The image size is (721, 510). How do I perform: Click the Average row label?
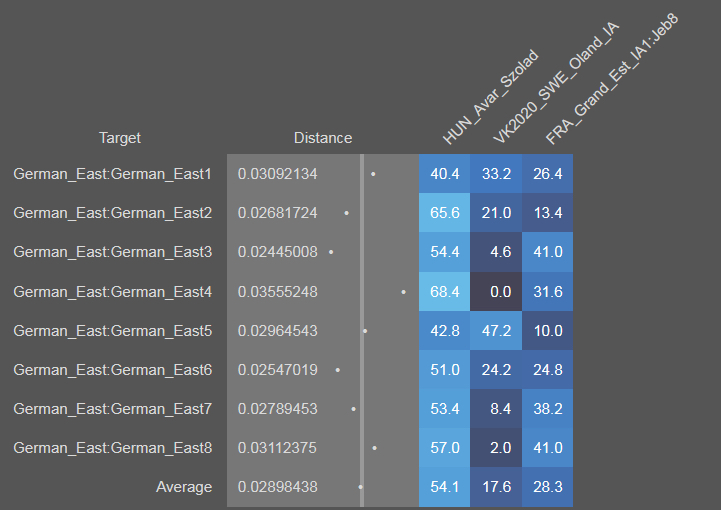click(x=184, y=487)
